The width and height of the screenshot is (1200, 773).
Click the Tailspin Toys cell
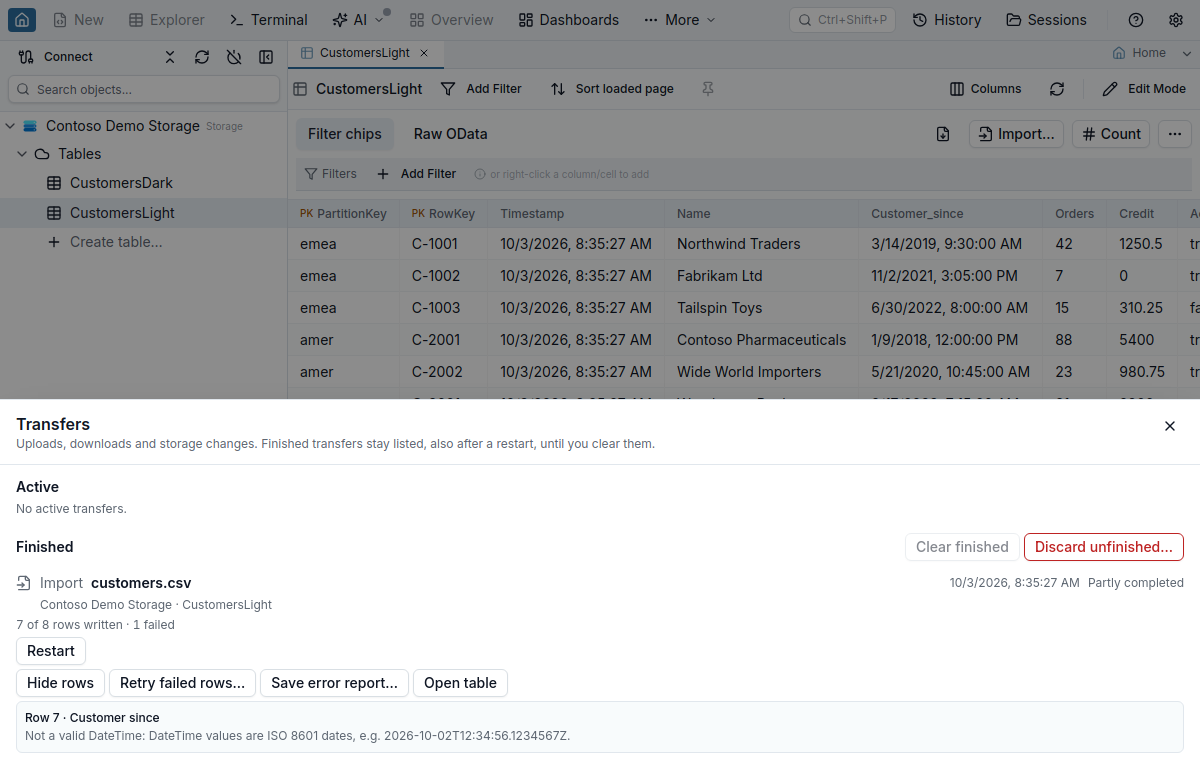763,308
